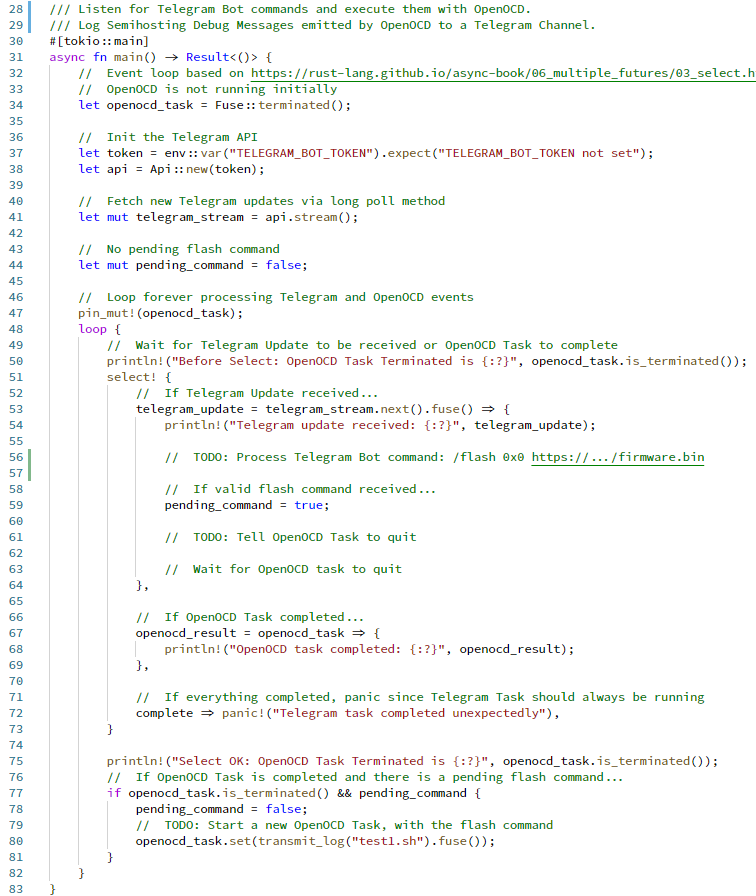
Task: Click the #[tokio::main] attribute
Action: [x=99, y=41]
